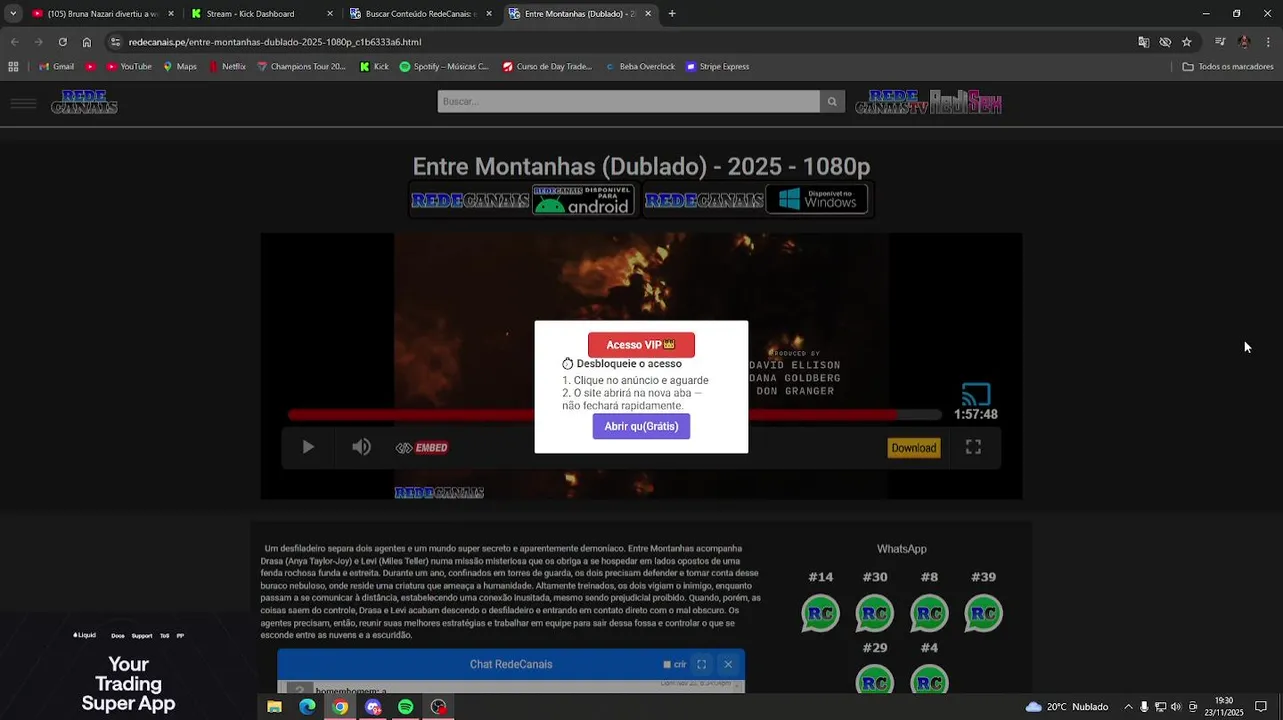Open File Explorer from the taskbar
This screenshot has height=720, width=1283.
[x=274, y=707]
